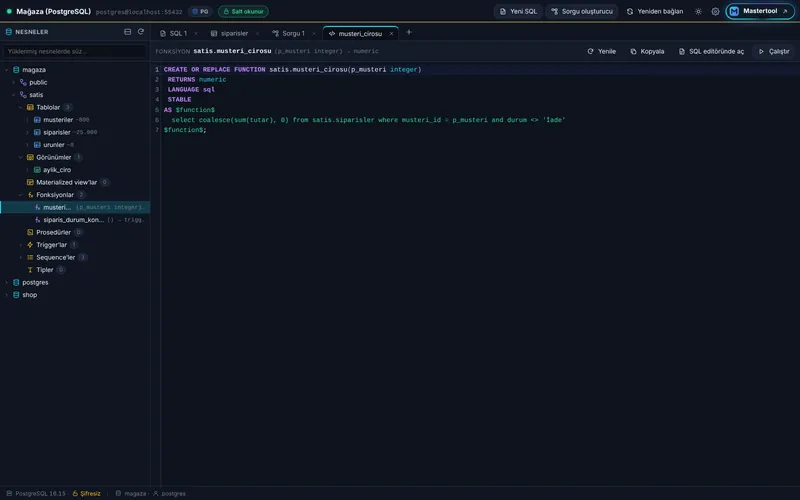
Task: Refresh the Nesneler object tree
Action: [141, 32]
